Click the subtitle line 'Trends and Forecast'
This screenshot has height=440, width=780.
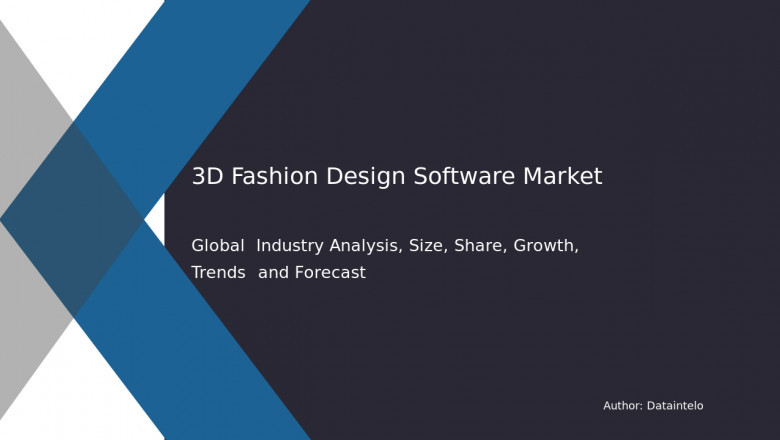pyautogui.click(x=279, y=272)
